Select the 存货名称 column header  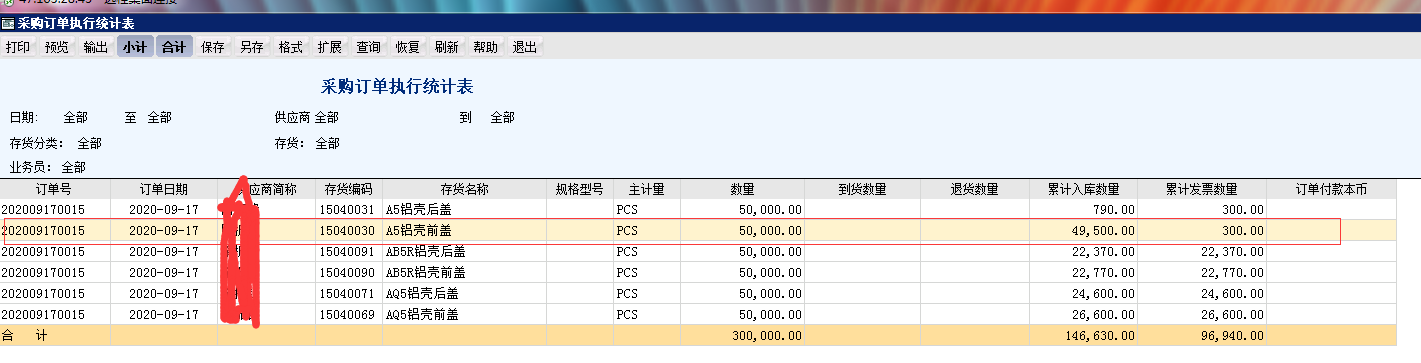pos(465,189)
